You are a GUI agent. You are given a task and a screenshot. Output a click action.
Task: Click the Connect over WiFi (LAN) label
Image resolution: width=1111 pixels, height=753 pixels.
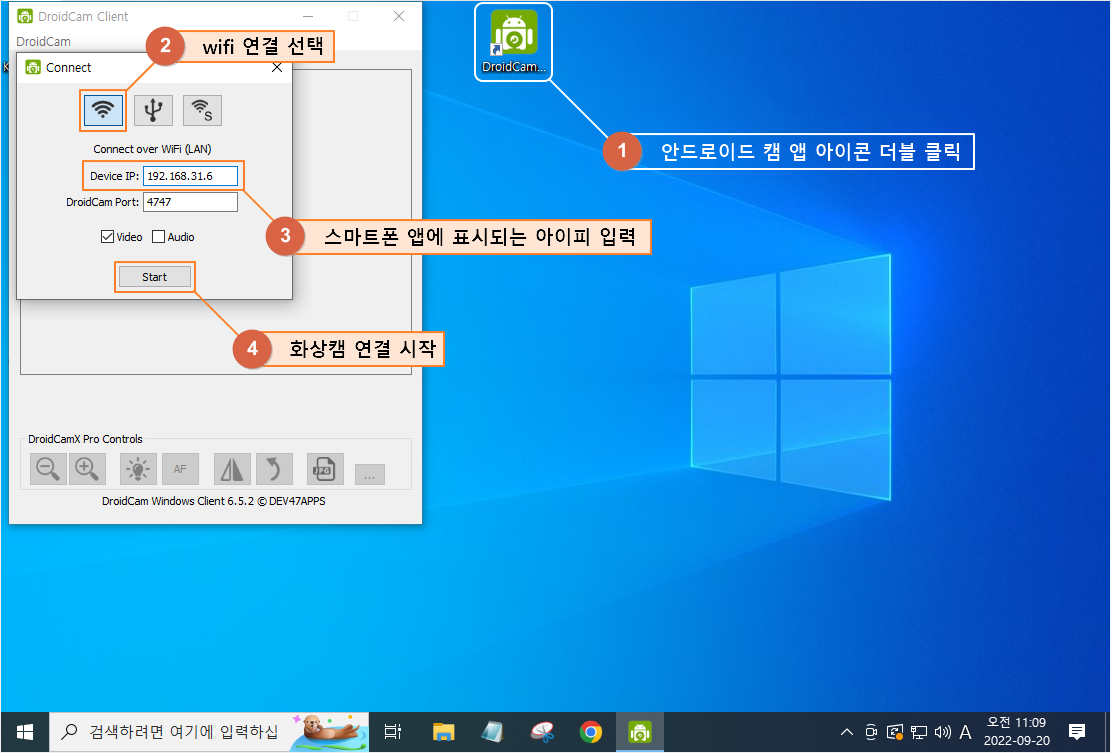click(152, 149)
